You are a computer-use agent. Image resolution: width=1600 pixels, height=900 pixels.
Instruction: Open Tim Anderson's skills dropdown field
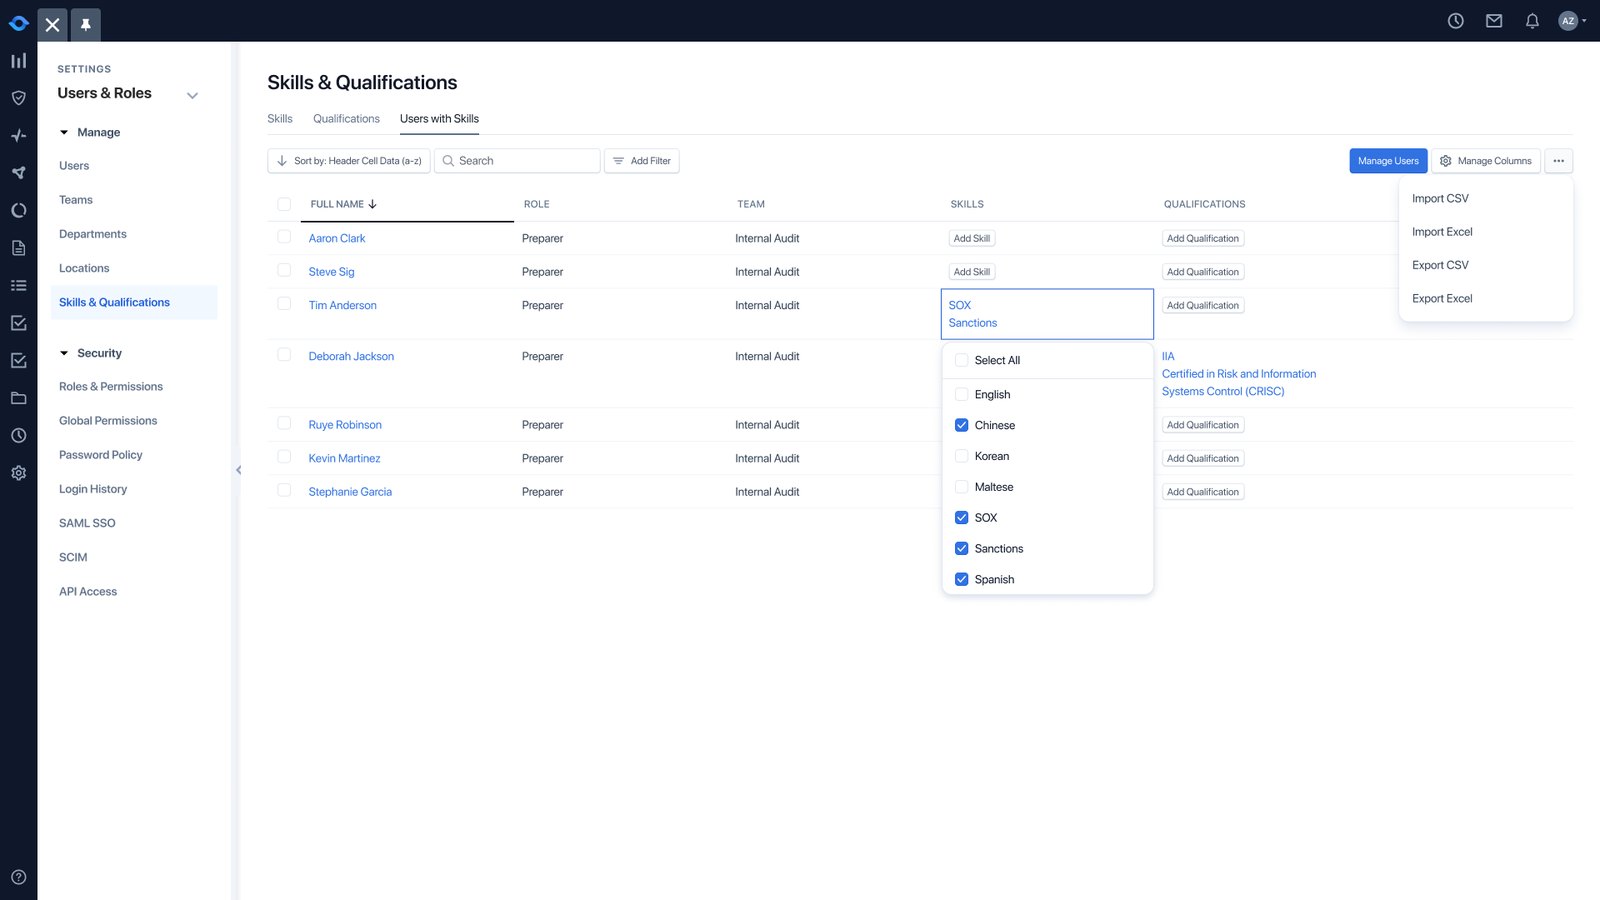click(1047, 314)
